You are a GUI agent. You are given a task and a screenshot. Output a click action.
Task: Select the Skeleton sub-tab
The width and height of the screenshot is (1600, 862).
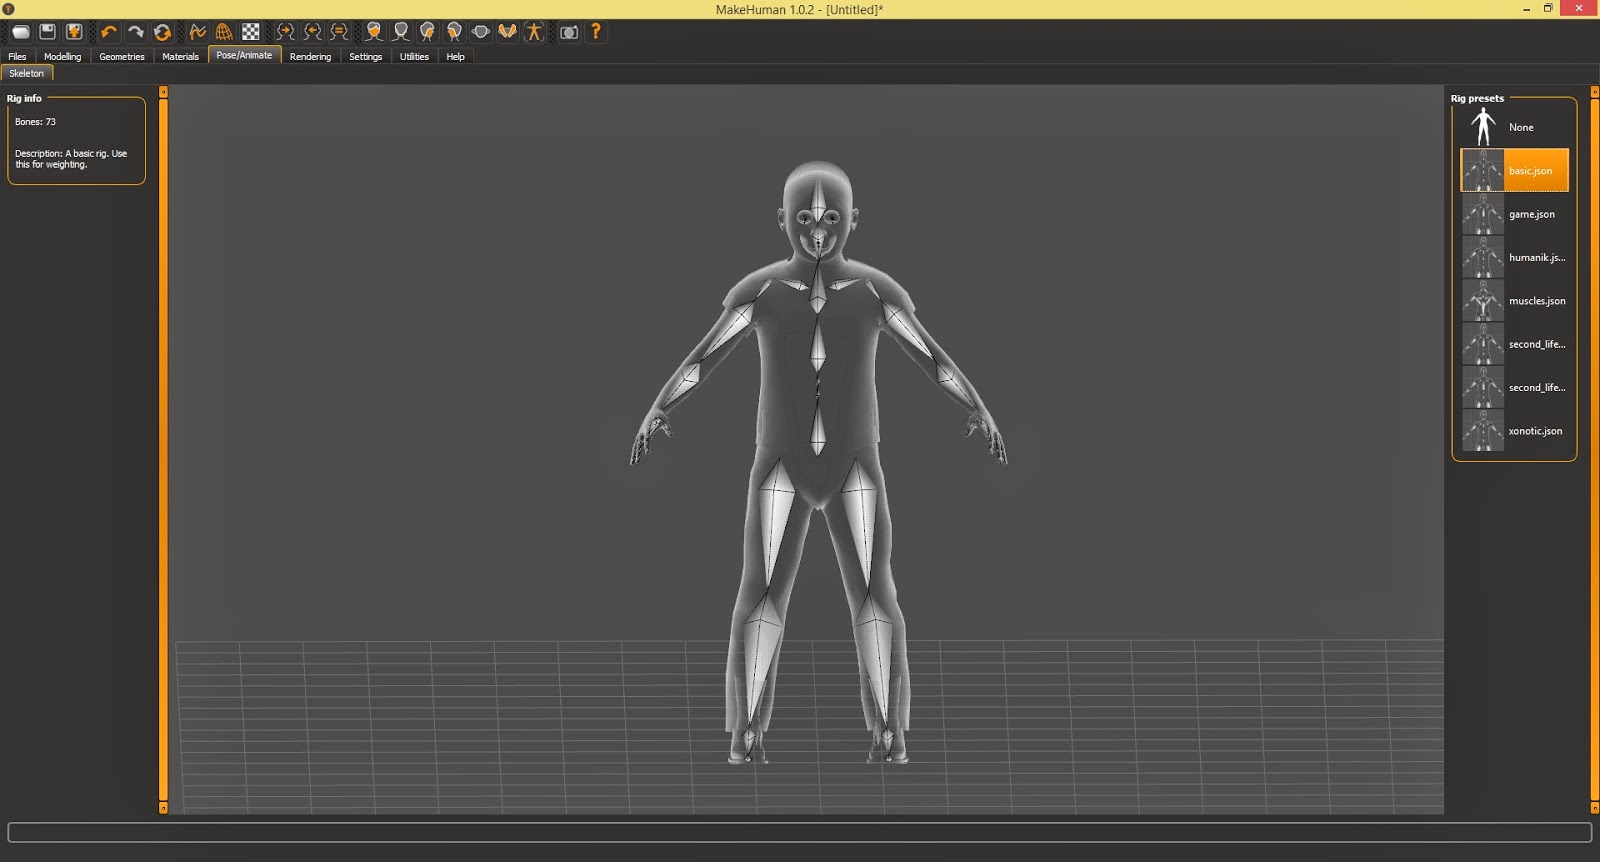pos(27,73)
